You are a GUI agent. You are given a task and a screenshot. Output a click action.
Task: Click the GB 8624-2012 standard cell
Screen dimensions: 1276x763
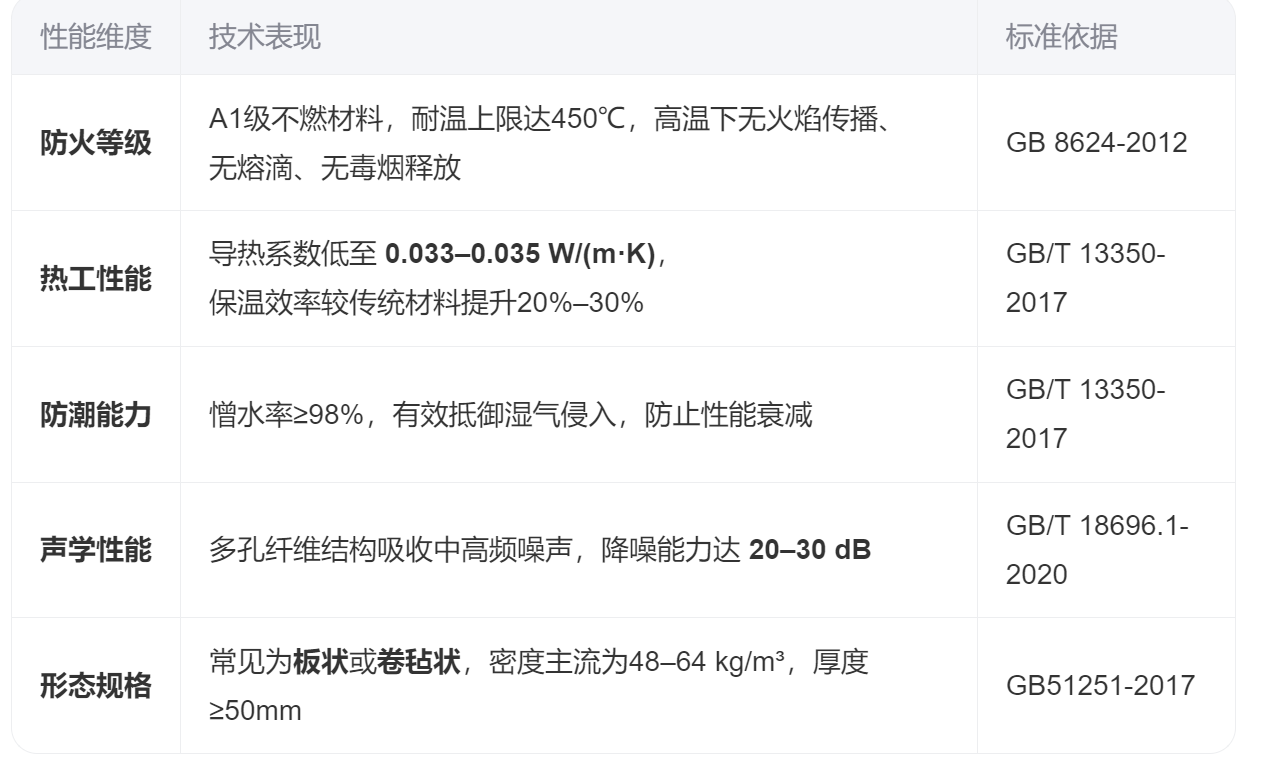[x=1096, y=142]
